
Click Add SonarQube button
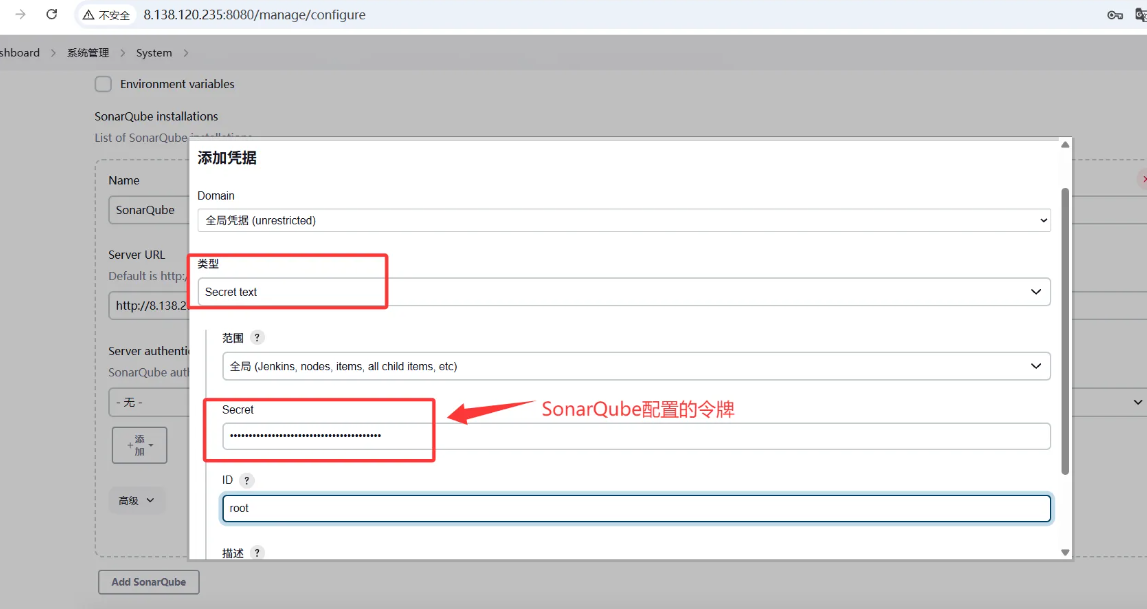coord(148,582)
